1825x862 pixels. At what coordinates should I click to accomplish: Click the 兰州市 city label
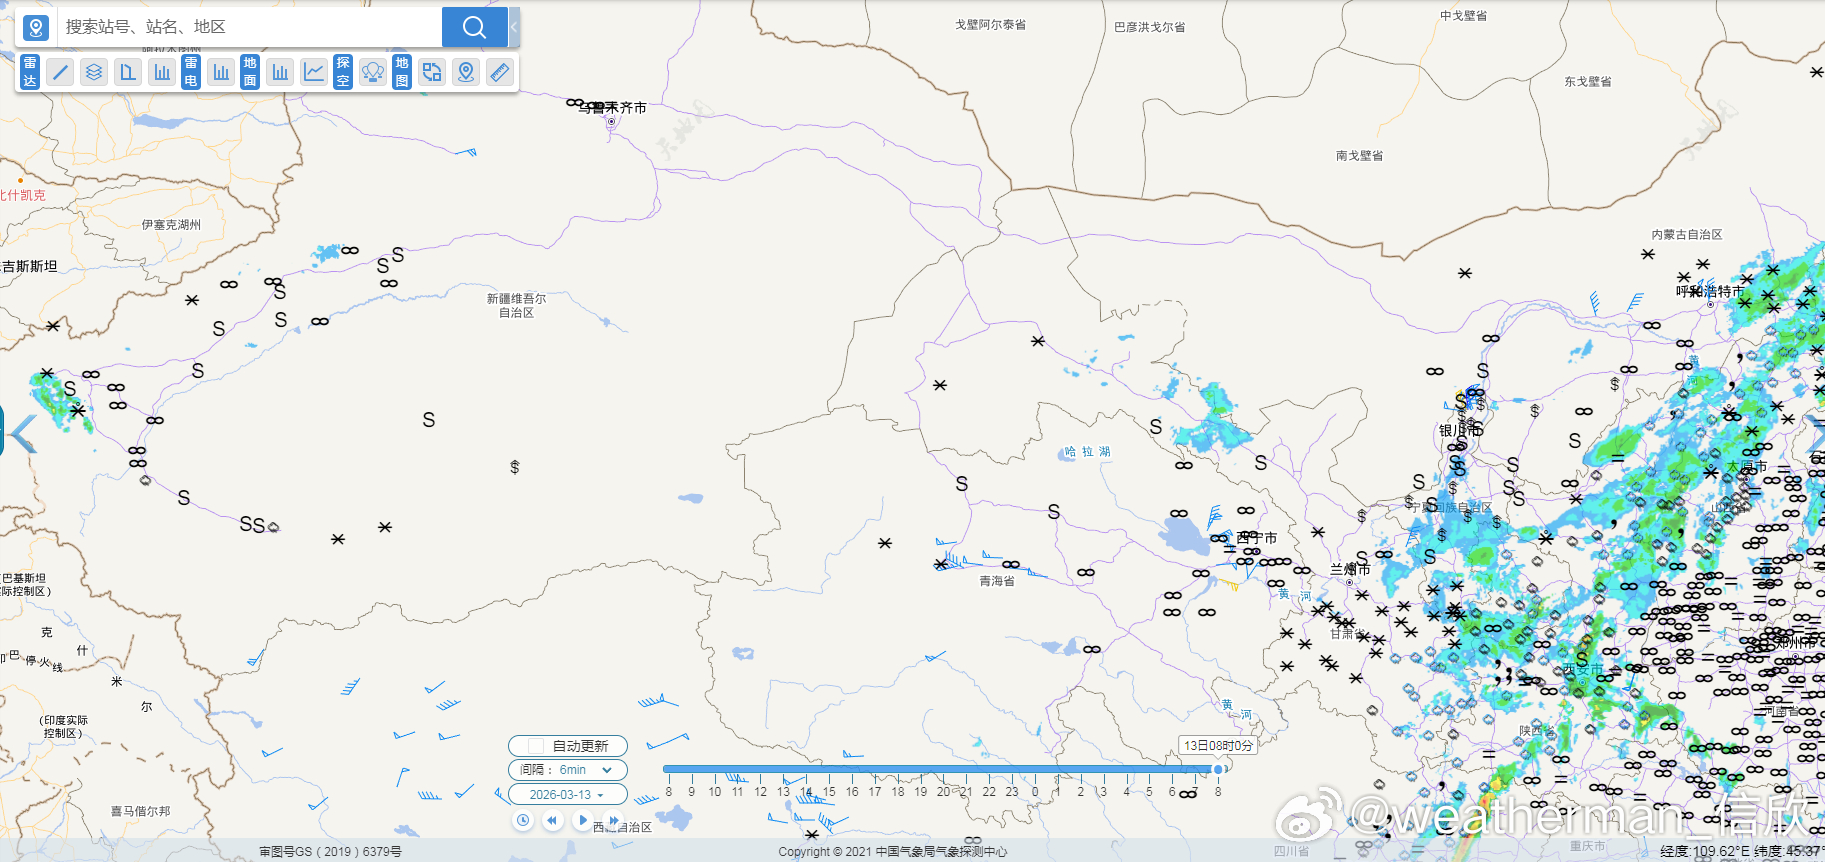pyautogui.click(x=1350, y=568)
